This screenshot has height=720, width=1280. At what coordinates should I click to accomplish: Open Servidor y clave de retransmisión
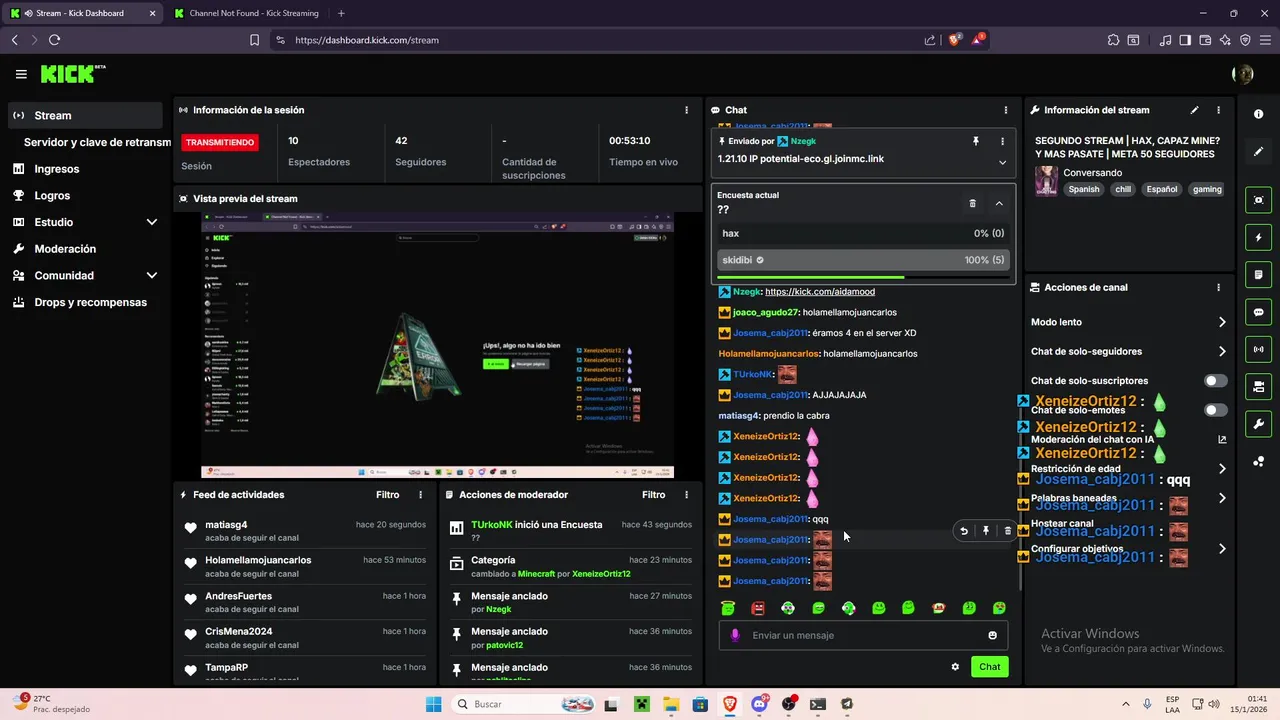click(x=97, y=142)
